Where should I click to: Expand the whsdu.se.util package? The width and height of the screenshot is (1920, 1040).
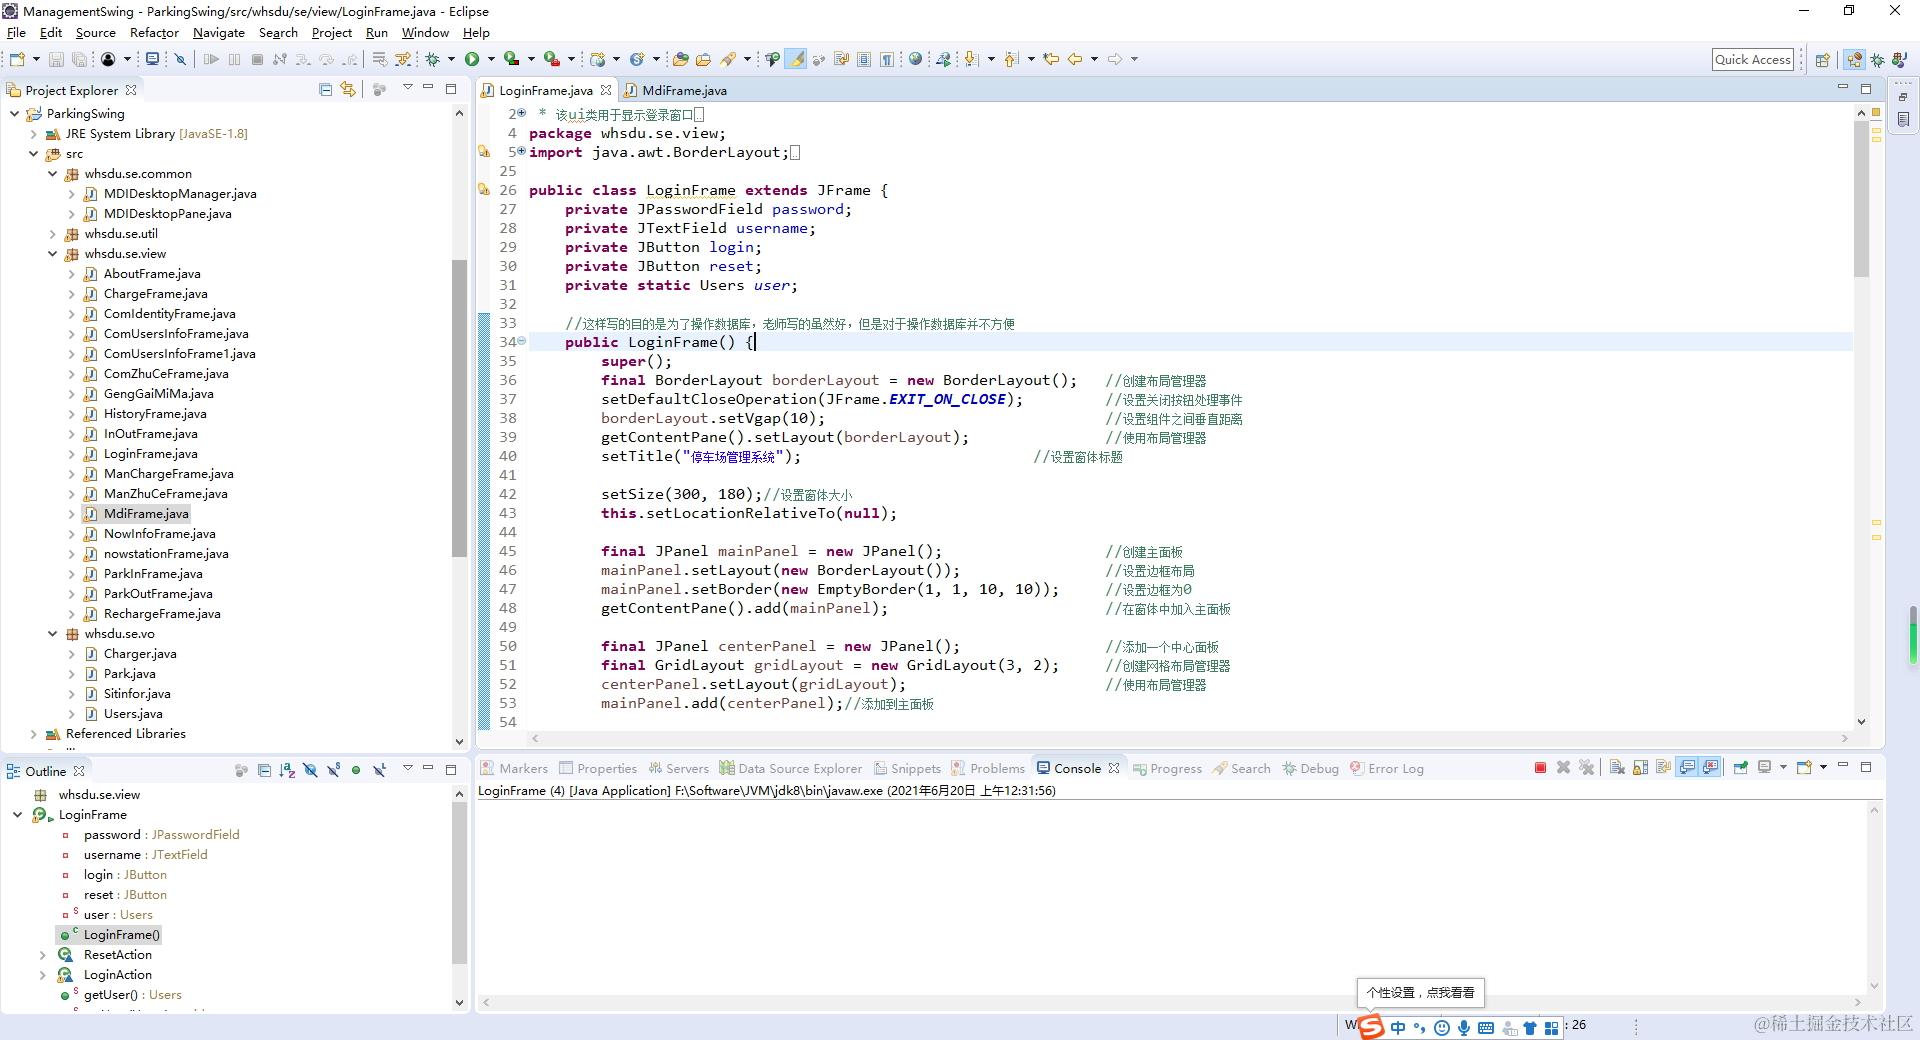[x=52, y=234]
